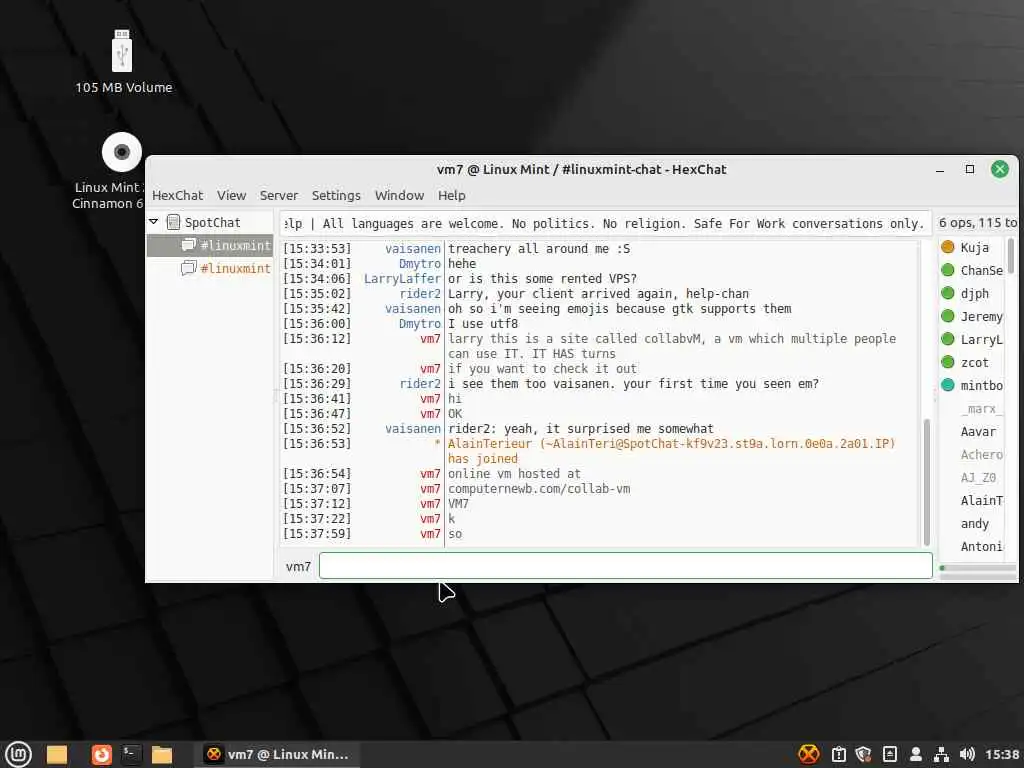This screenshot has height=768, width=1024.
Task: Click the vm7 nickname button
Action: click(298, 566)
